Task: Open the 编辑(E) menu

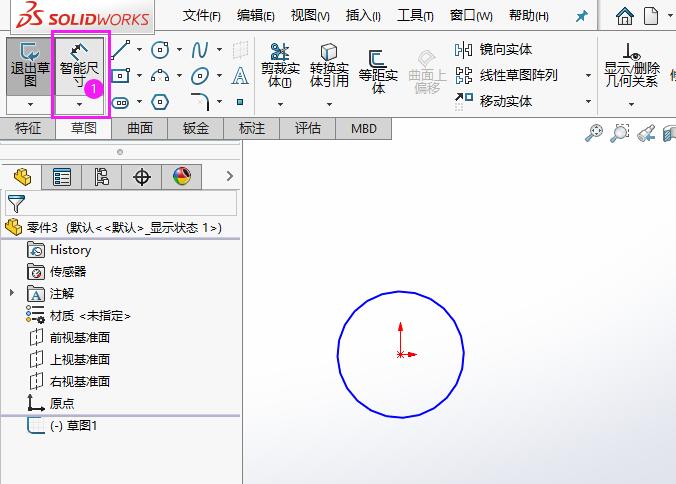Action: [256, 16]
